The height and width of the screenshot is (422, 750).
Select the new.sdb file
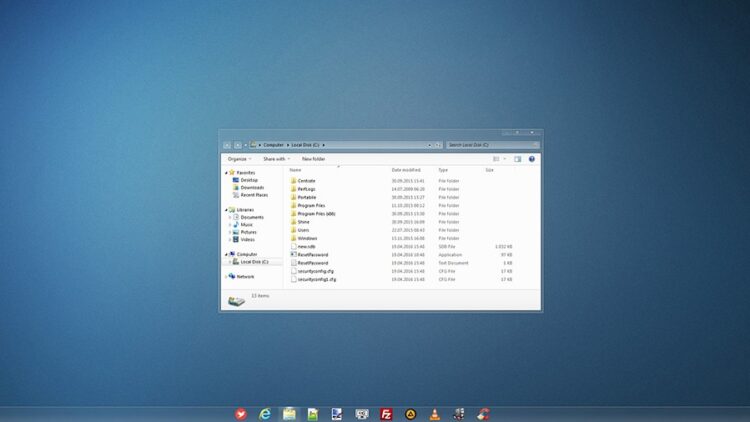point(306,246)
